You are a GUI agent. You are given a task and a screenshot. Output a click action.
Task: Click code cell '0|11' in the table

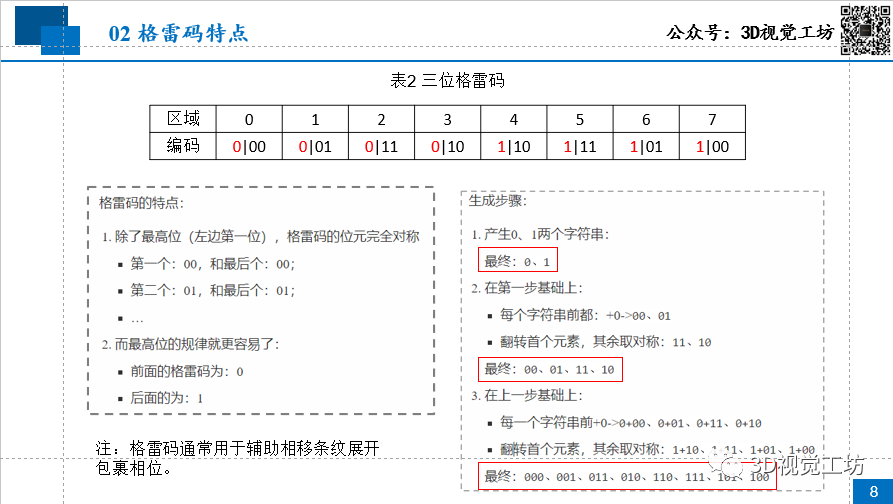pos(382,146)
